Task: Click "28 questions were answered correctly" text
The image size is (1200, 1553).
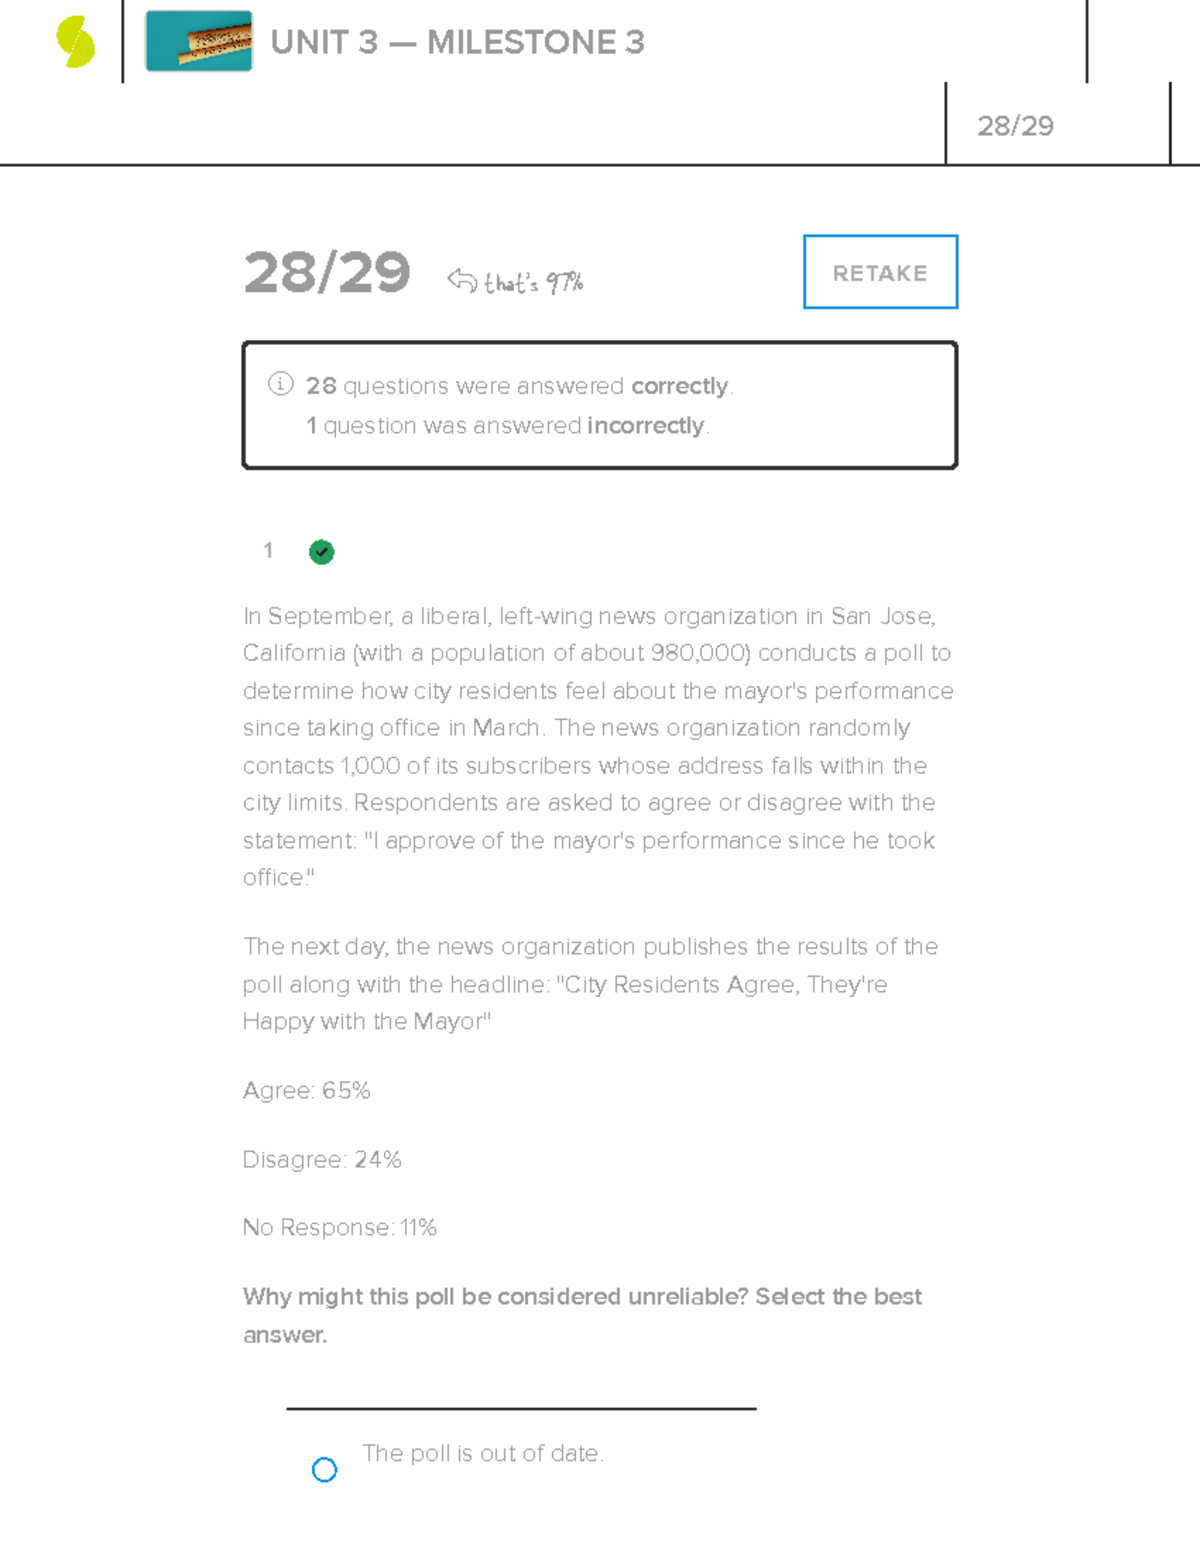Action: (519, 386)
